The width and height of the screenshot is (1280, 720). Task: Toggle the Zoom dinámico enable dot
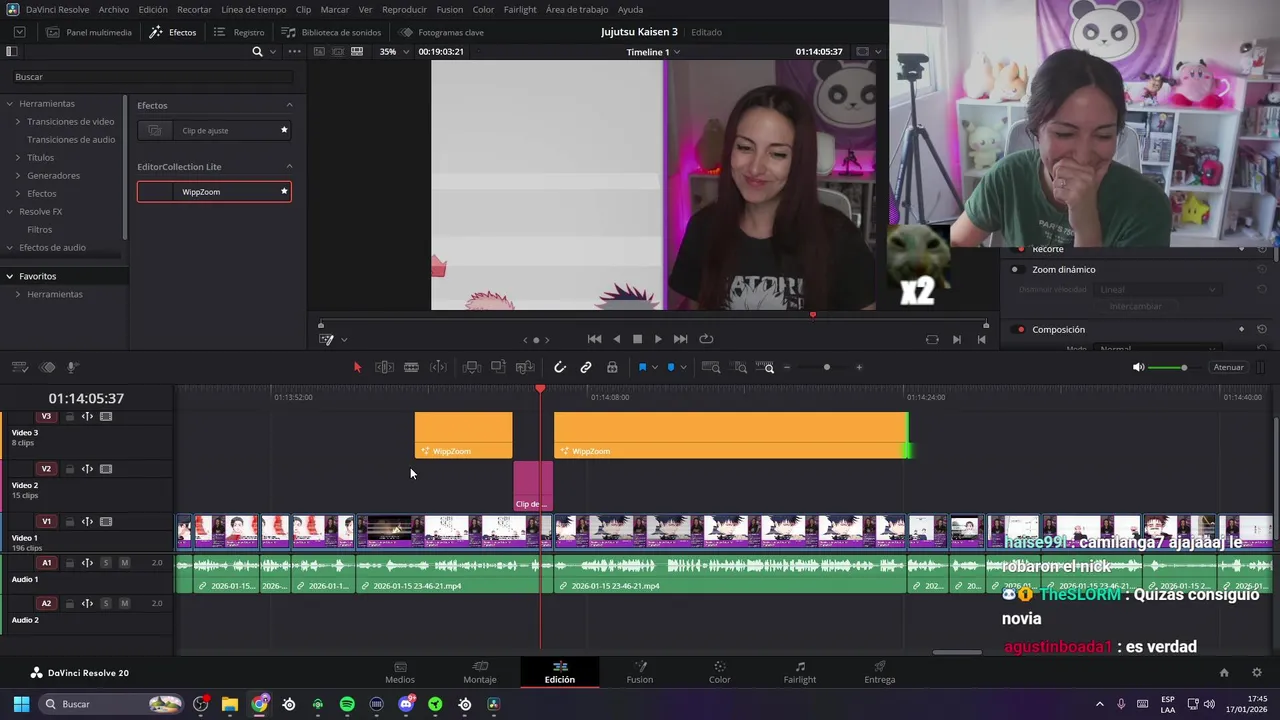tap(1015, 269)
